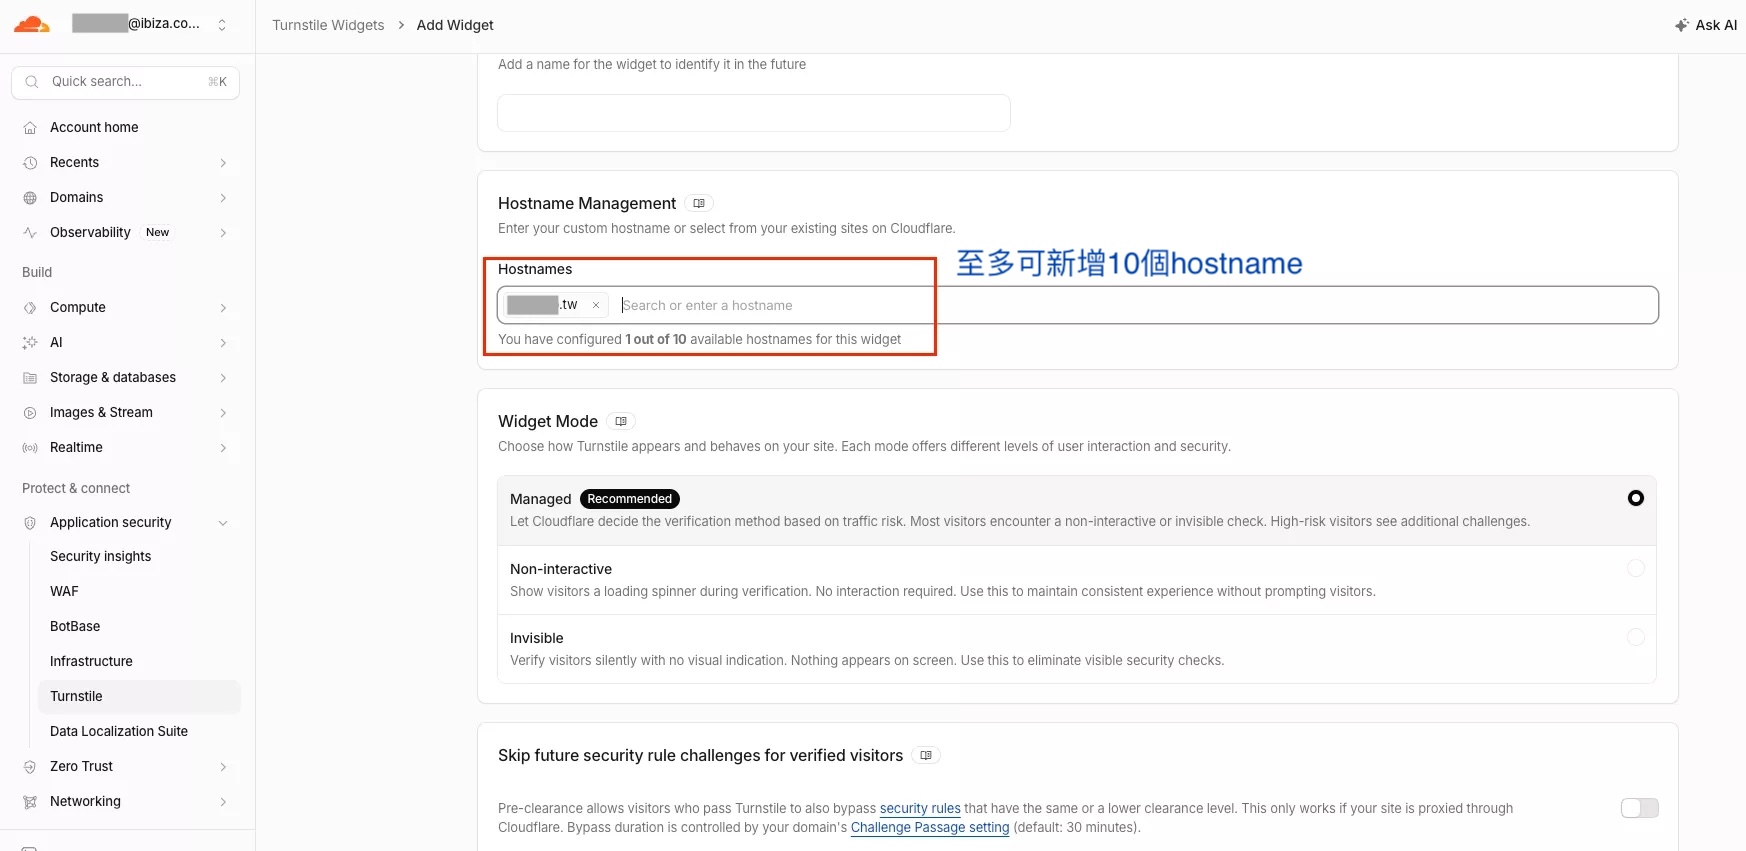This screenshot has width=1746, height=851.
Task: Expand the AI menu chevron
Action: click(223, 343)
